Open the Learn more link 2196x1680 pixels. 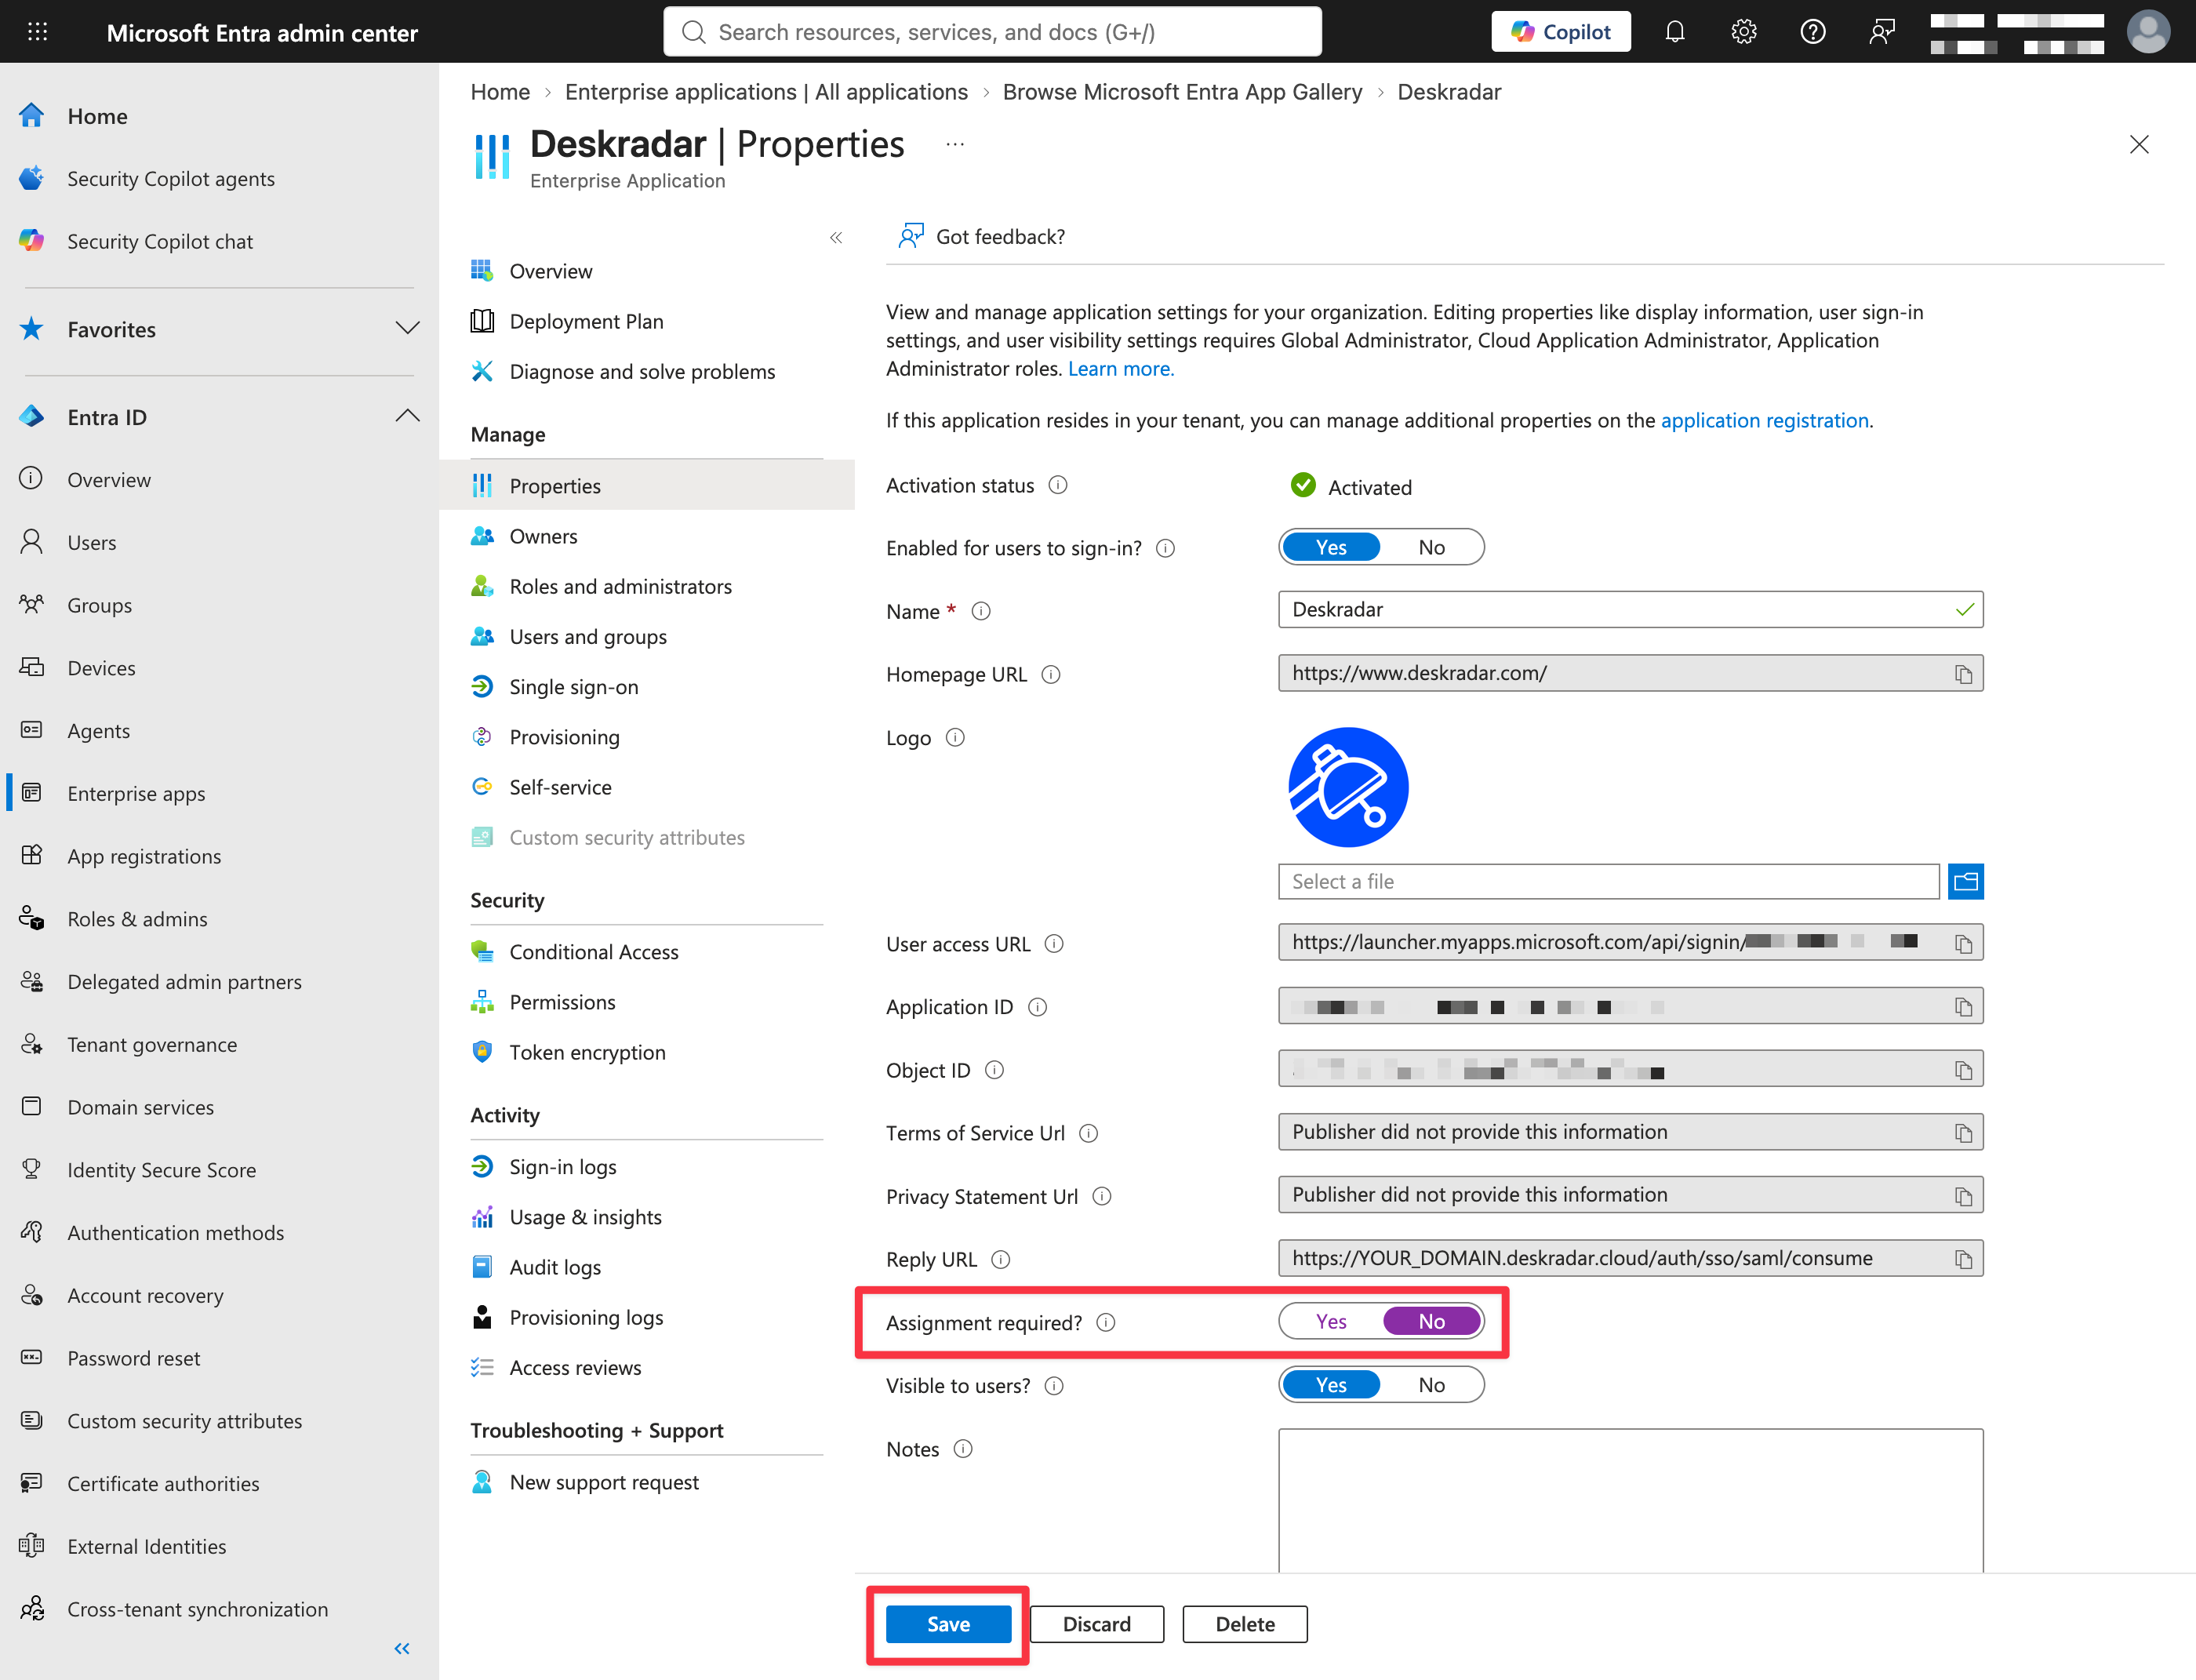pos(1120,368)
